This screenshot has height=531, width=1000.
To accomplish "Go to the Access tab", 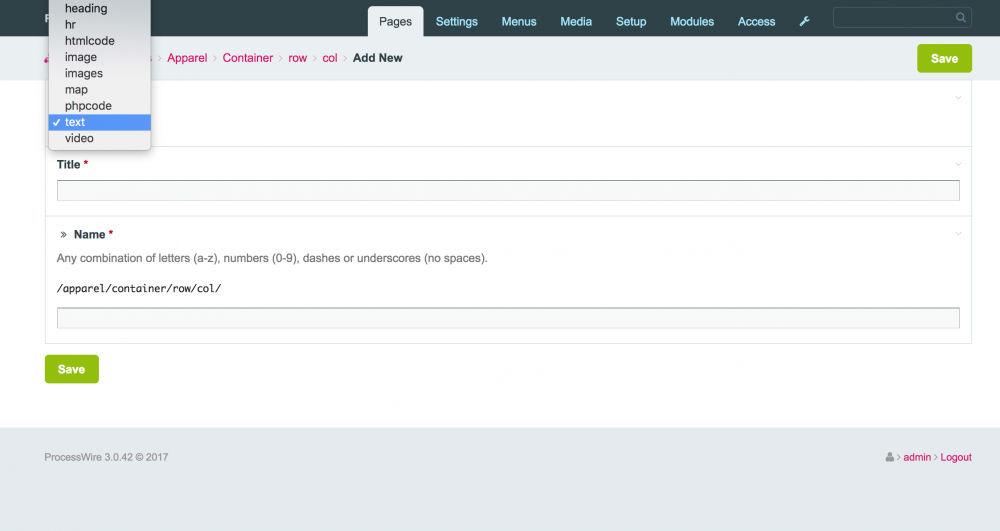I will (x=756, y=21).
